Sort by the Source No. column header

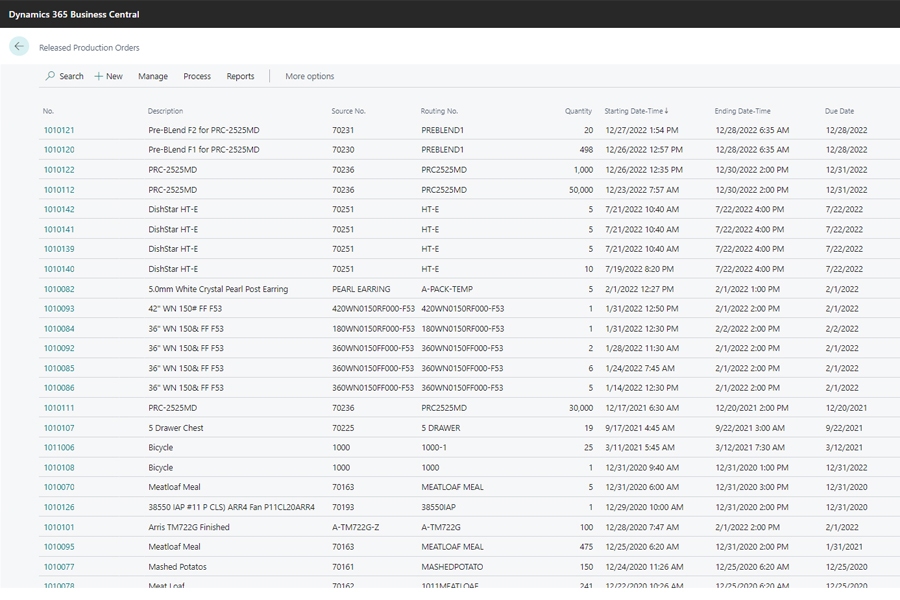point(348,111)
